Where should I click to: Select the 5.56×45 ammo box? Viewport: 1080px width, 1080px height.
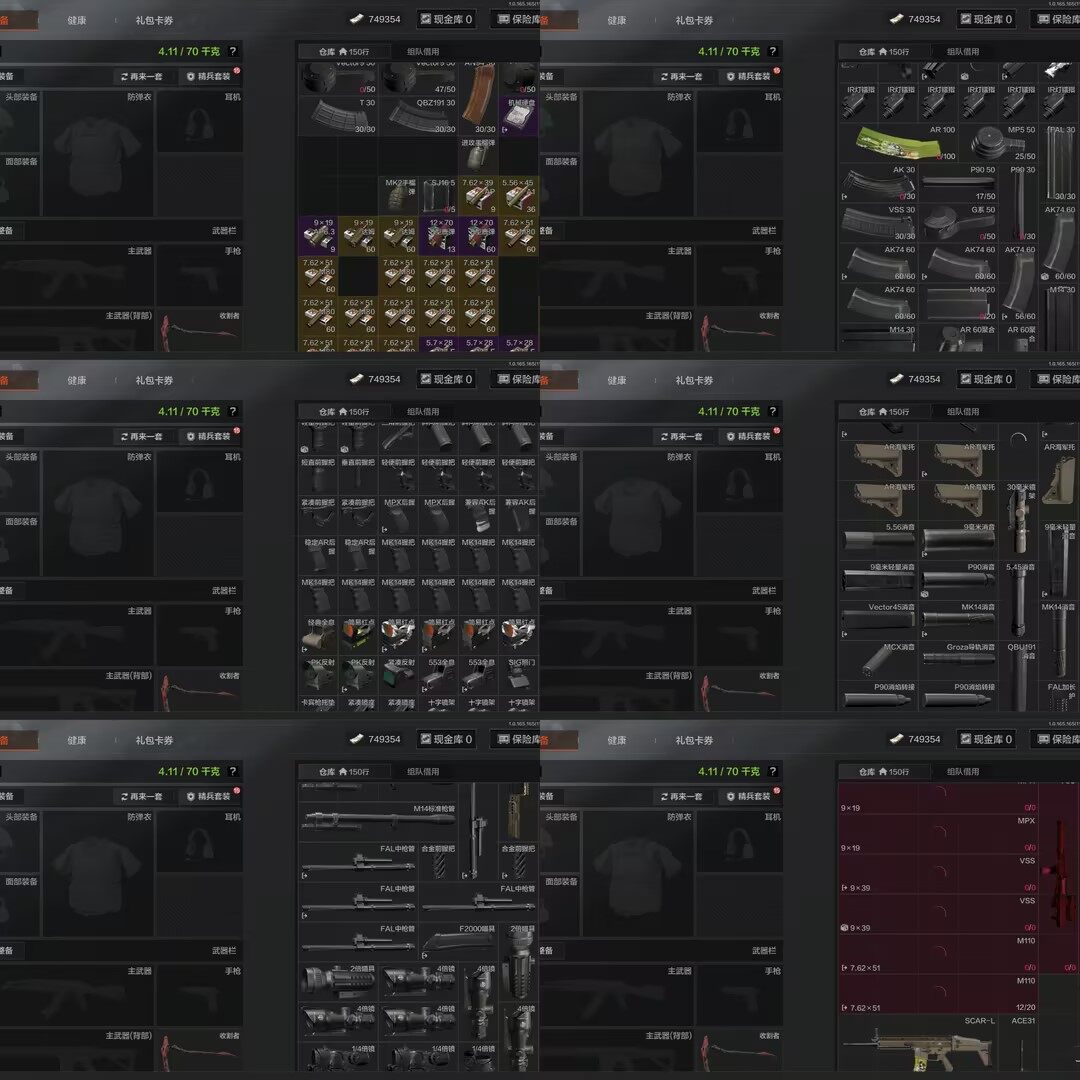[518, 196]
